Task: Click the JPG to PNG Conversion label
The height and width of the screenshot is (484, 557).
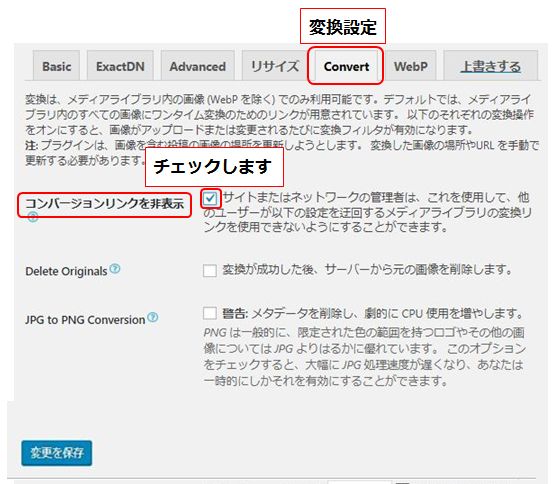Action: click(x=85, y=320)
